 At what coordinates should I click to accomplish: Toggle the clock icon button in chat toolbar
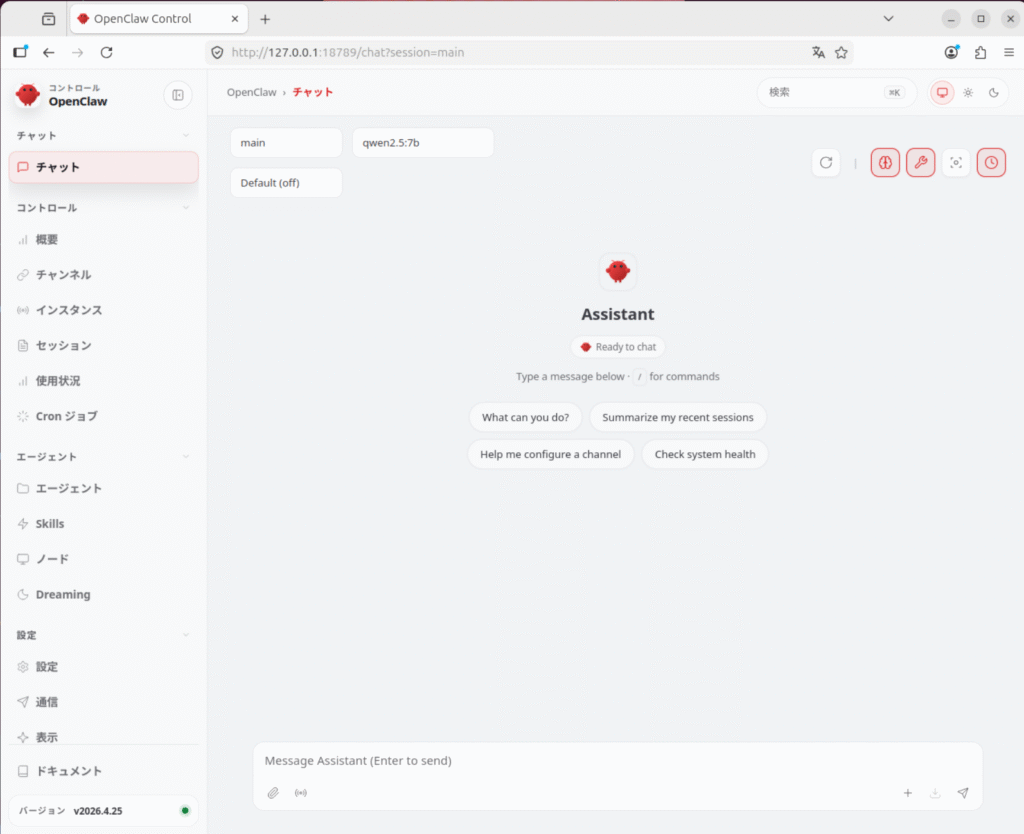pos(991,162)
